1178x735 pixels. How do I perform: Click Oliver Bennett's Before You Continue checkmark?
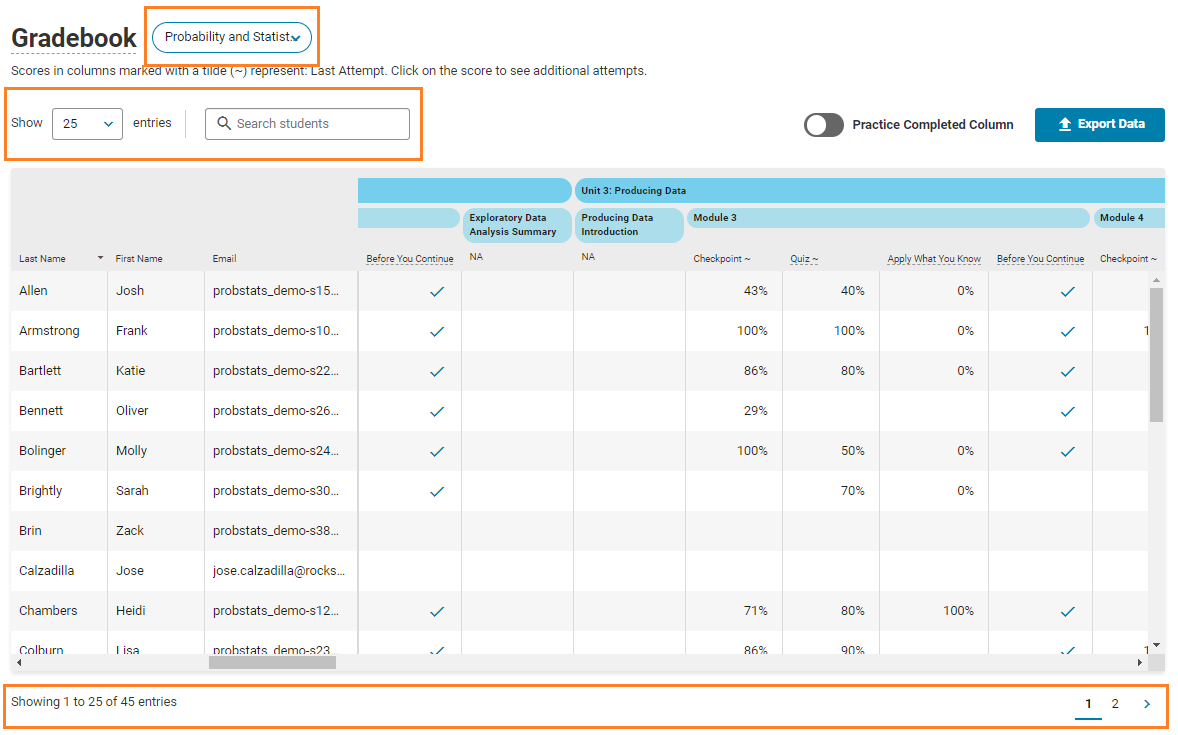[436, 411]
